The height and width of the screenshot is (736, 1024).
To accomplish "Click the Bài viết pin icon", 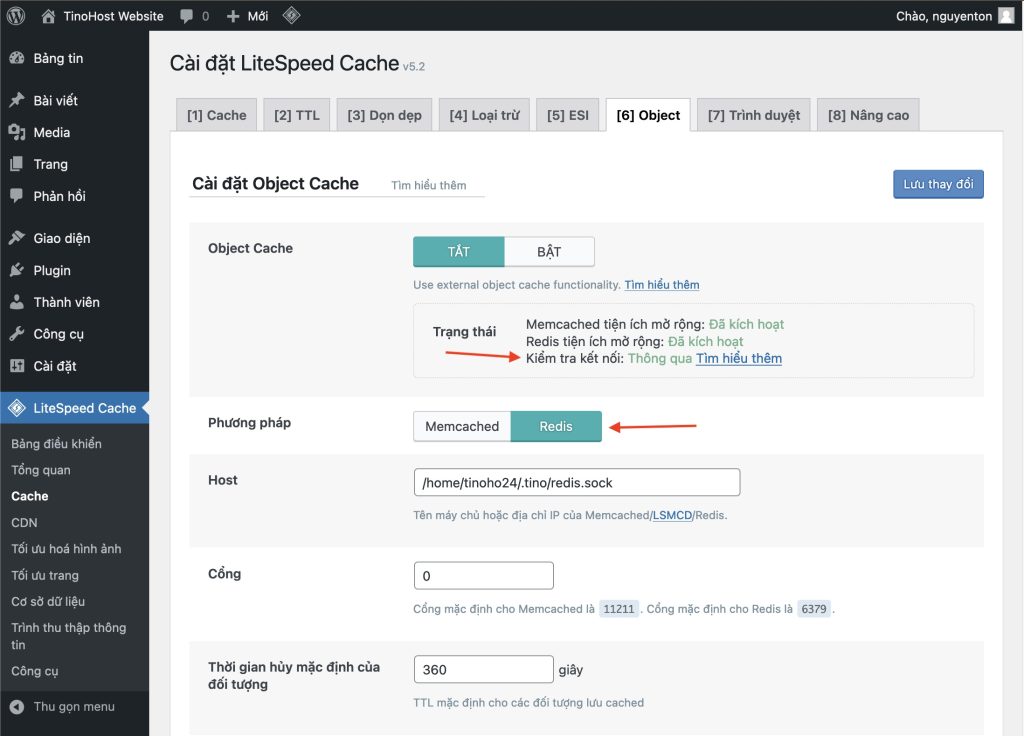I will (x=17, y=100).
